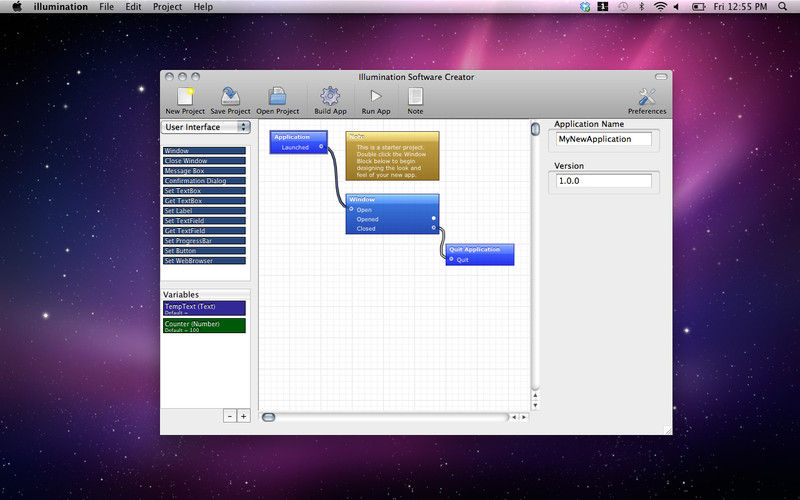Open Preferences from the toolbar
This screenshot has height=500, width=800.
coord(647,101)
